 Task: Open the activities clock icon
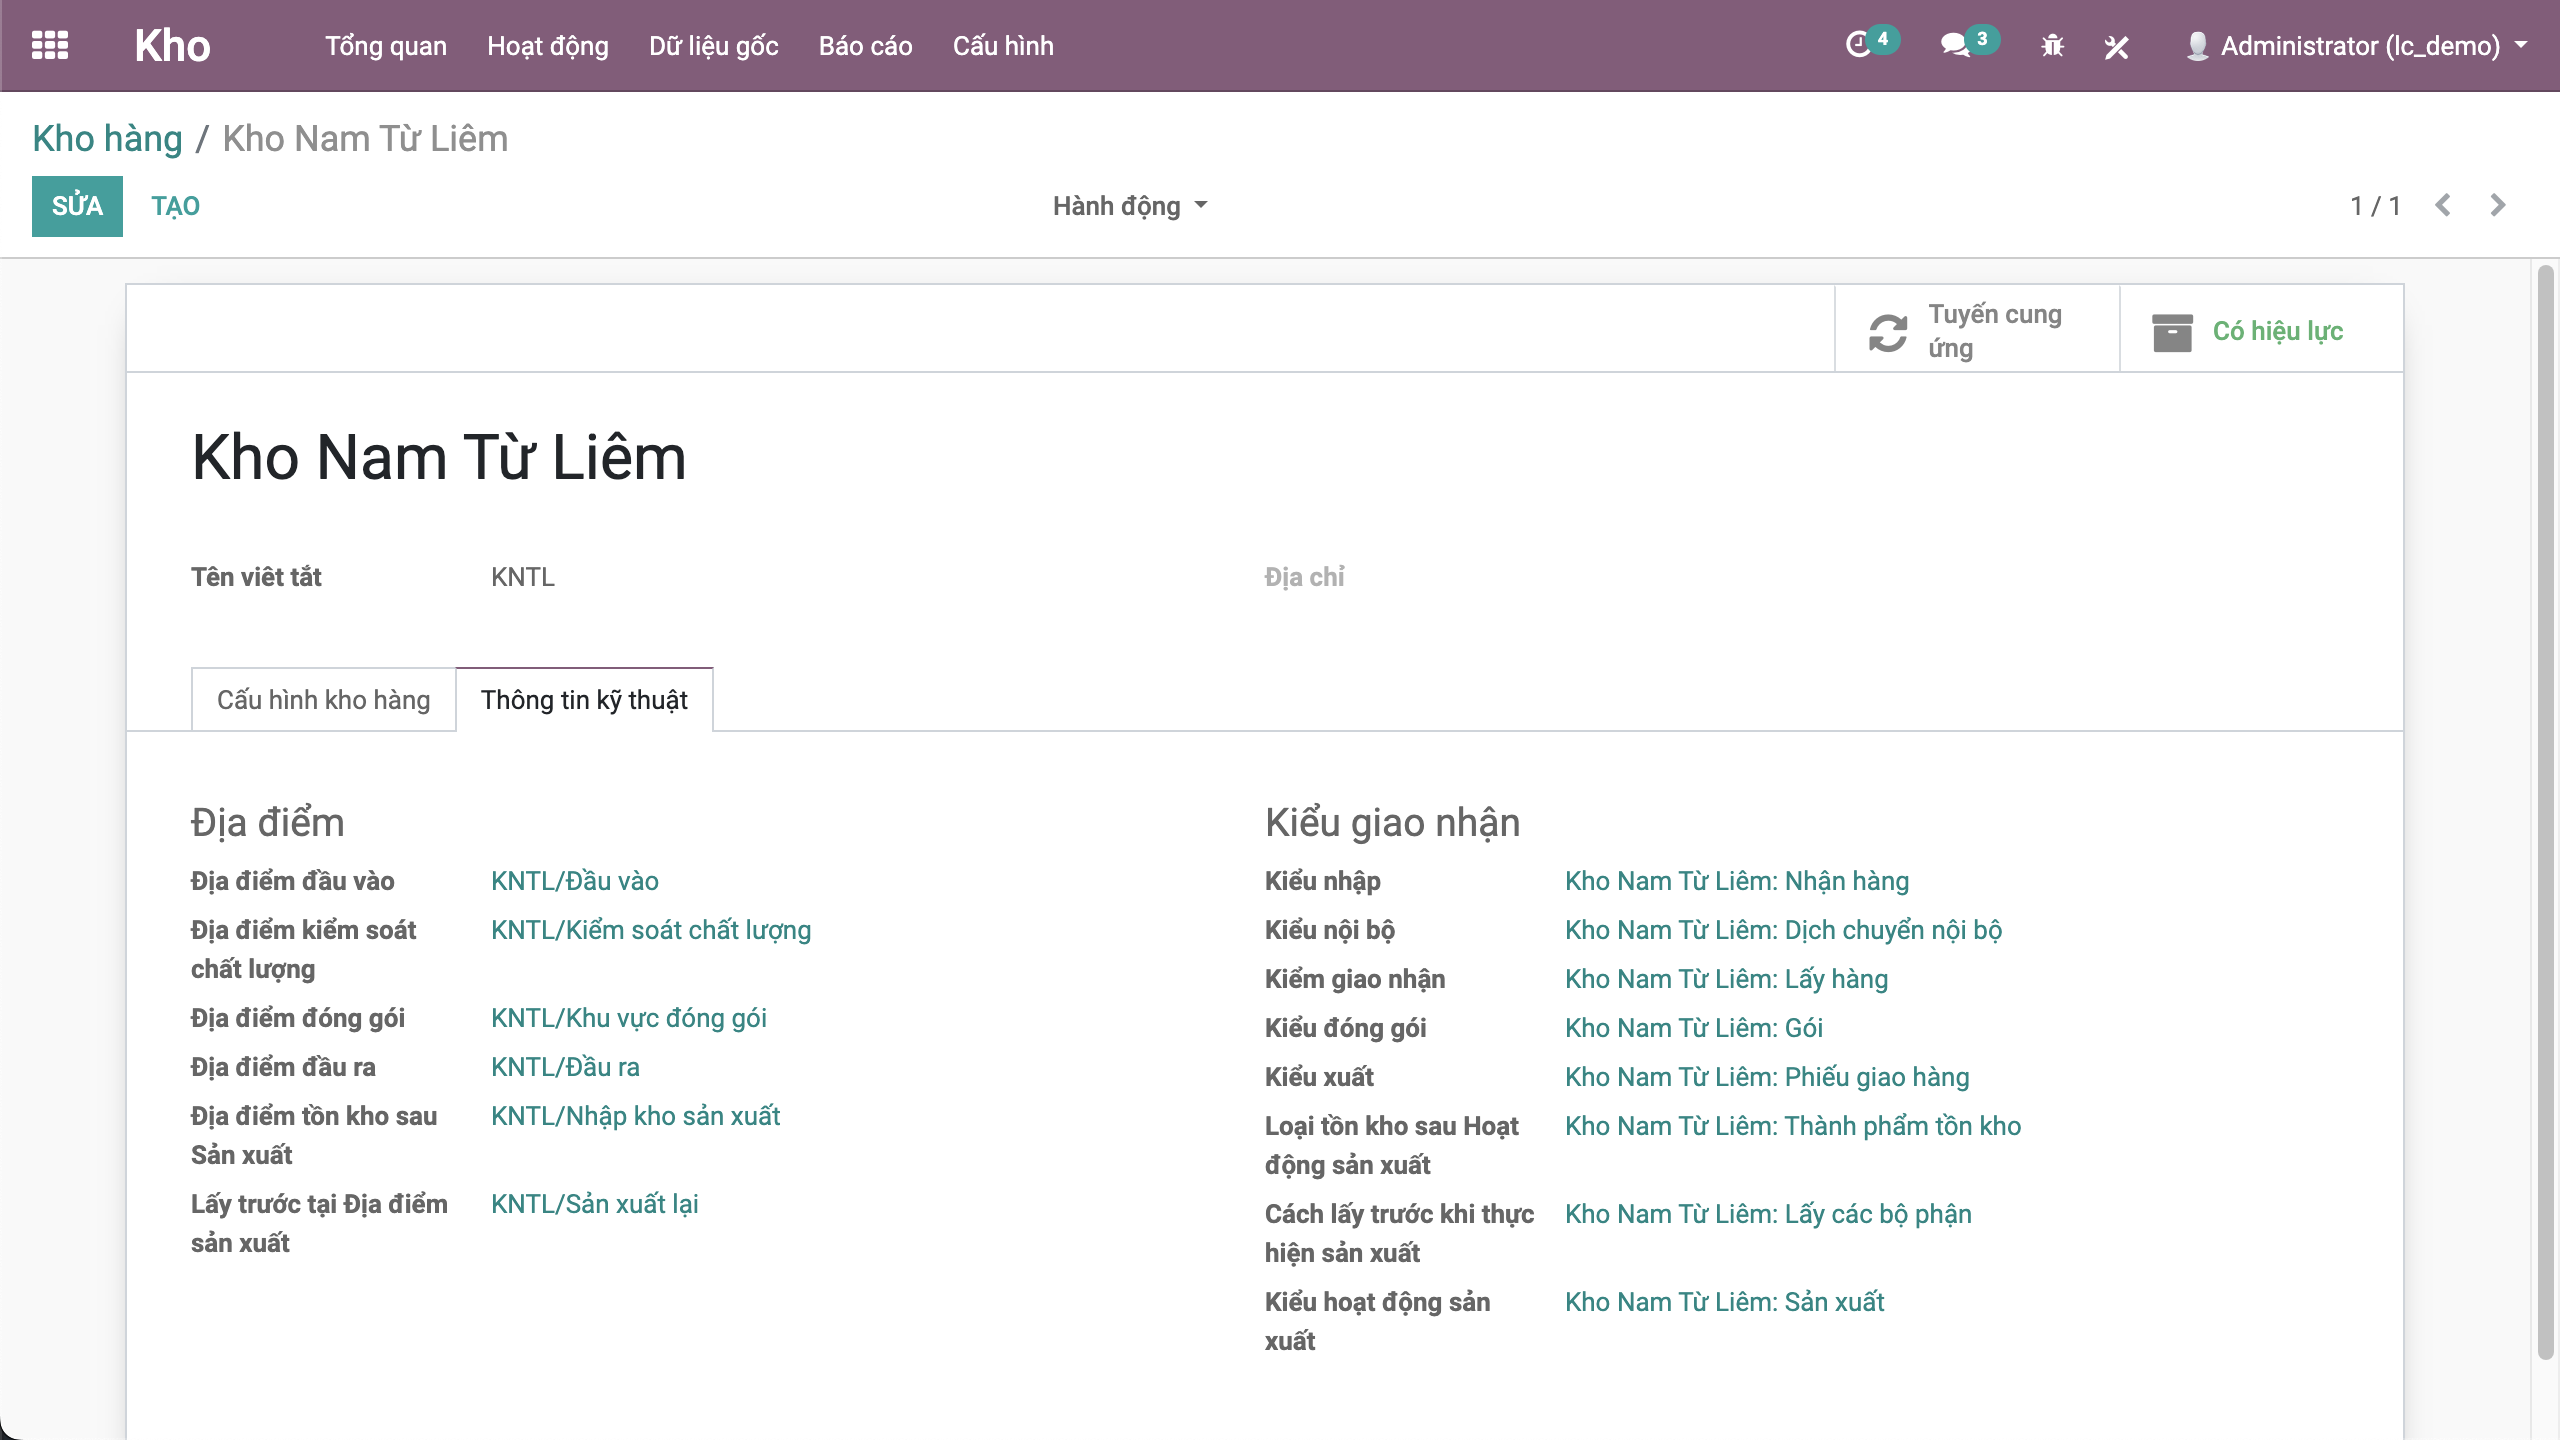[x=1858, y=45]
